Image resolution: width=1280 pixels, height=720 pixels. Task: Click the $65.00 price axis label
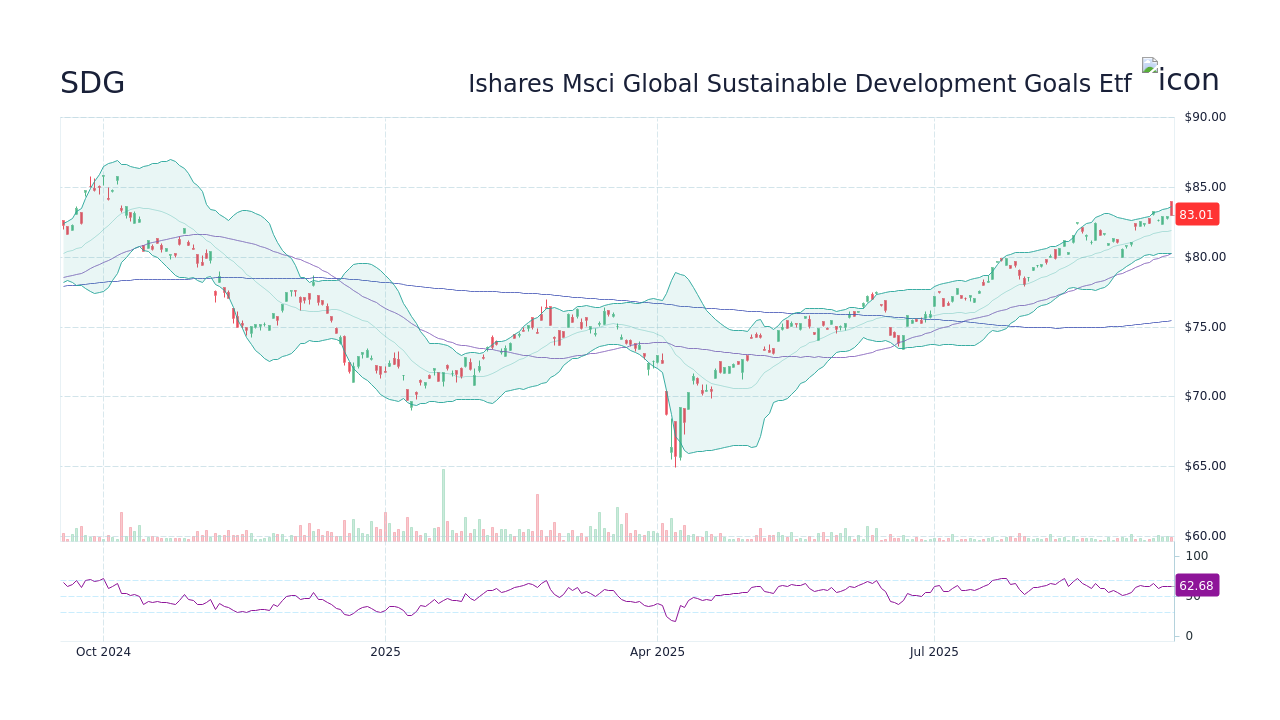click(x=1205, y=466)
